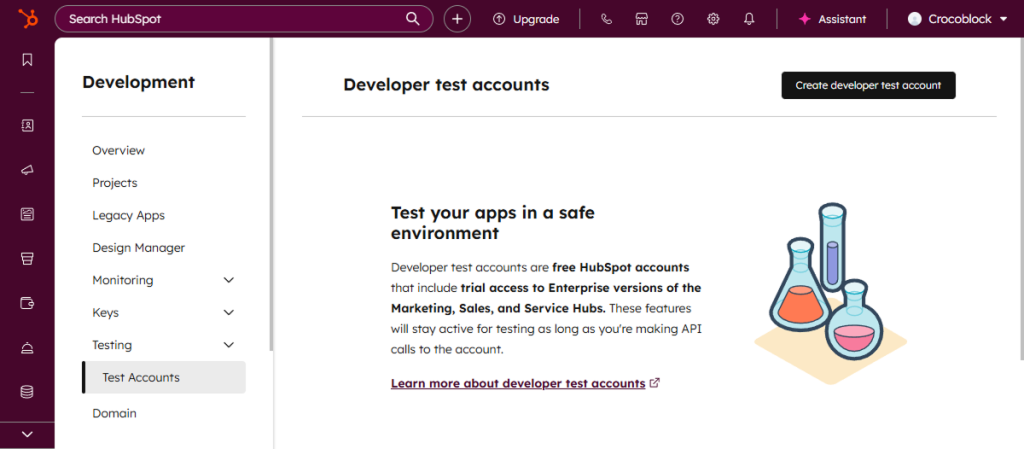Open the phone calling icon
The height and width of the screenshot is (449, 1024).
[x=606, y=19]
